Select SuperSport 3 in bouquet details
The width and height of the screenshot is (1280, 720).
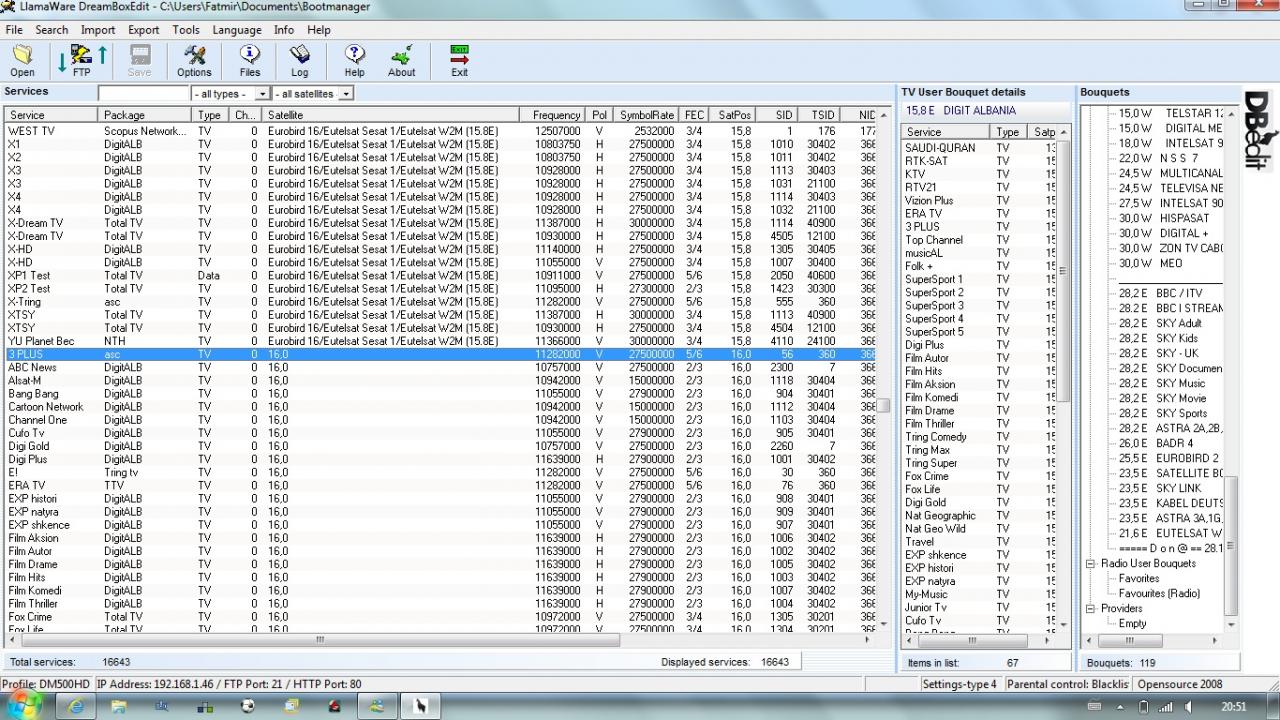[934, 306]
